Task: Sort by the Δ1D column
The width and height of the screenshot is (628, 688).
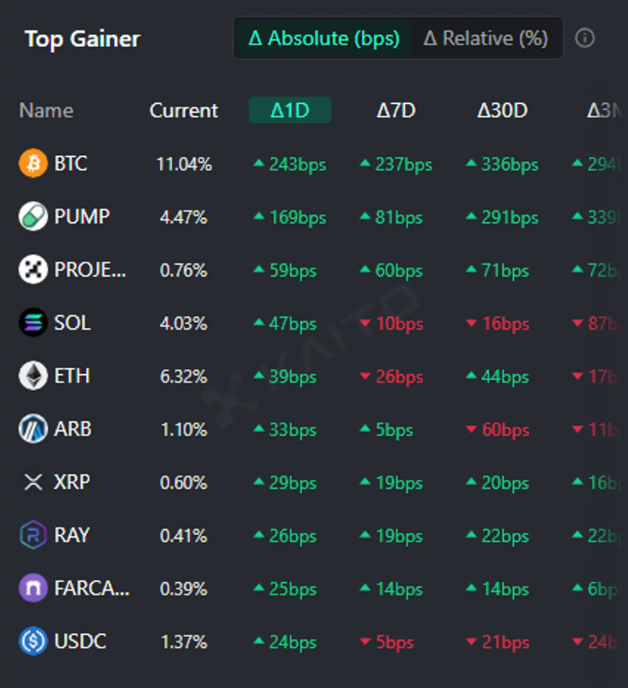Action: click(x=290, y=110)
